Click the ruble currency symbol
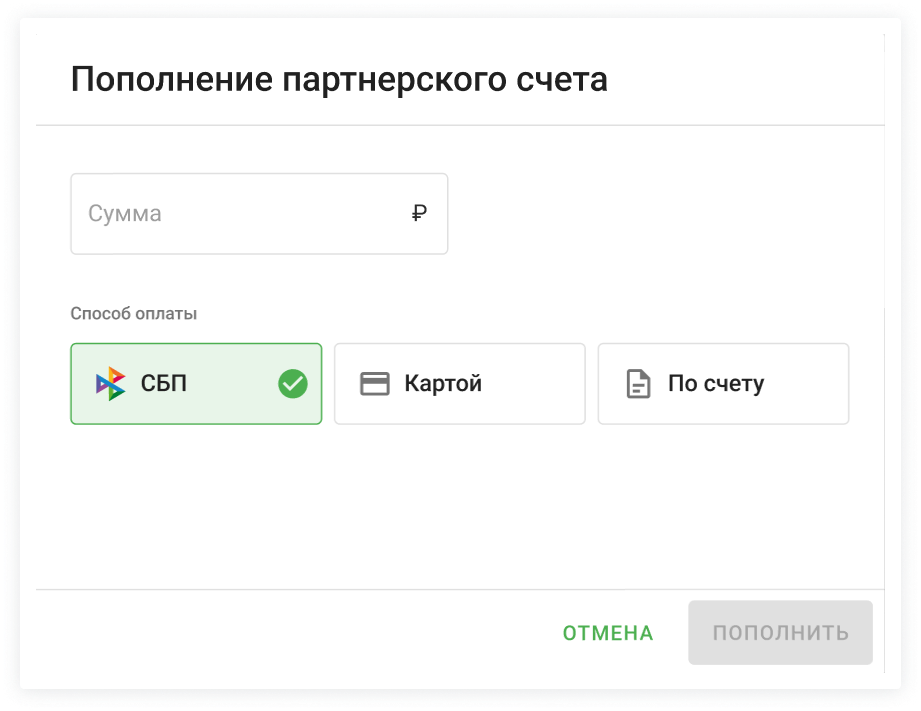This screenshot has height=711, width=921. [420, 213]
